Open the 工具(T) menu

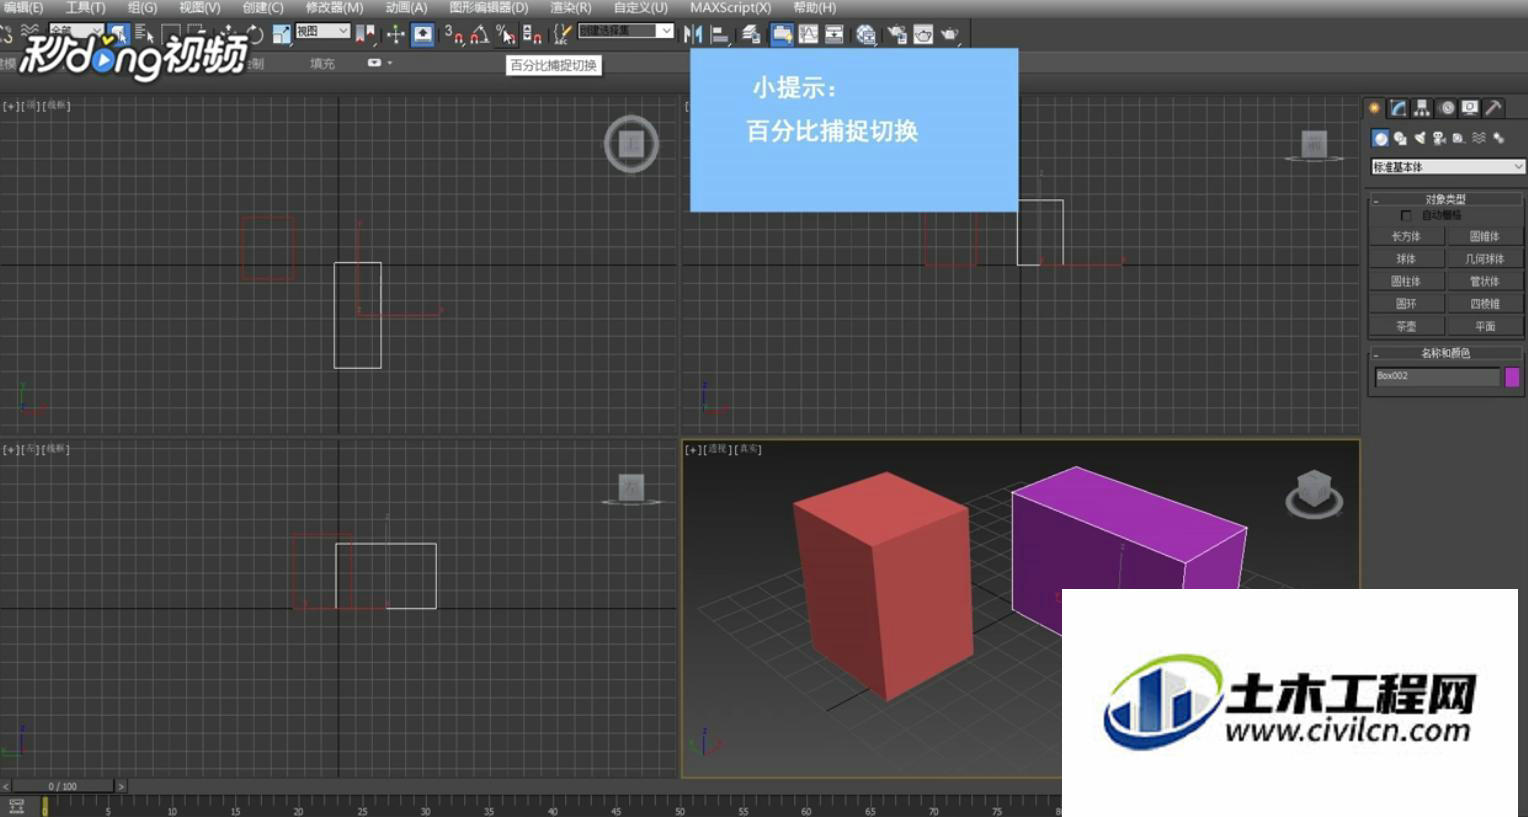(85, 8)
